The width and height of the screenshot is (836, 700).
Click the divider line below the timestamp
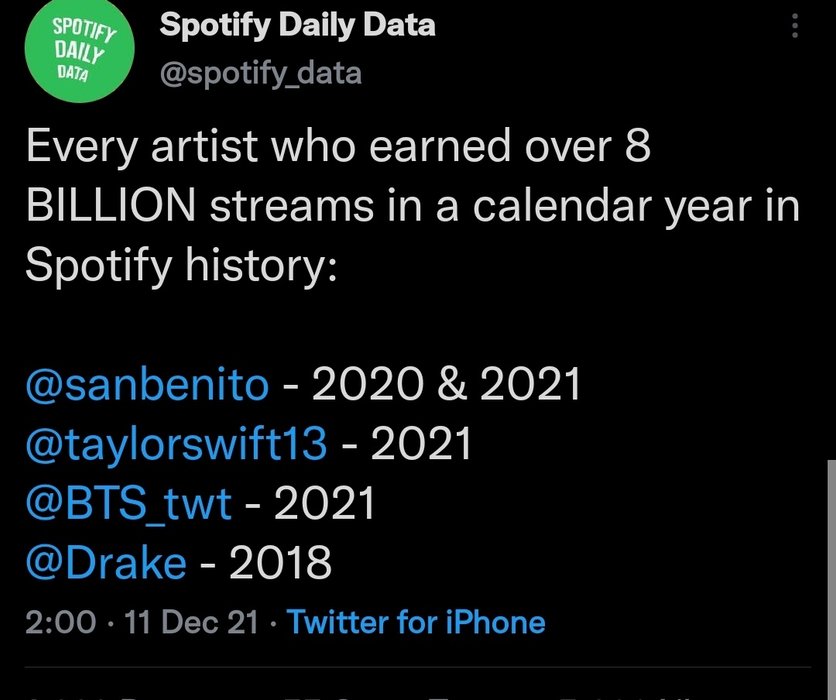[418, 667]
